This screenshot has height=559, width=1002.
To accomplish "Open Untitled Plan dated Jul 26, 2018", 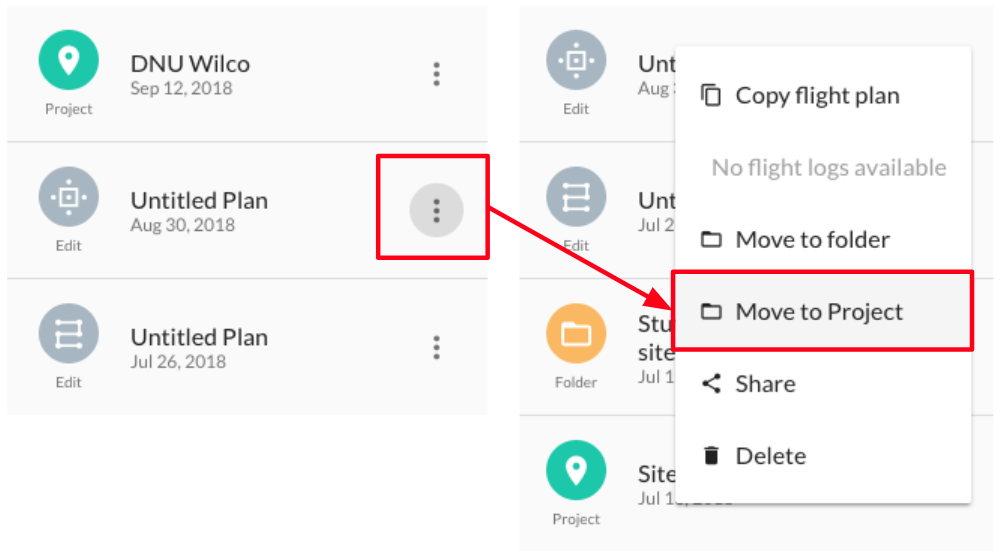I will [x=199, y=337].
